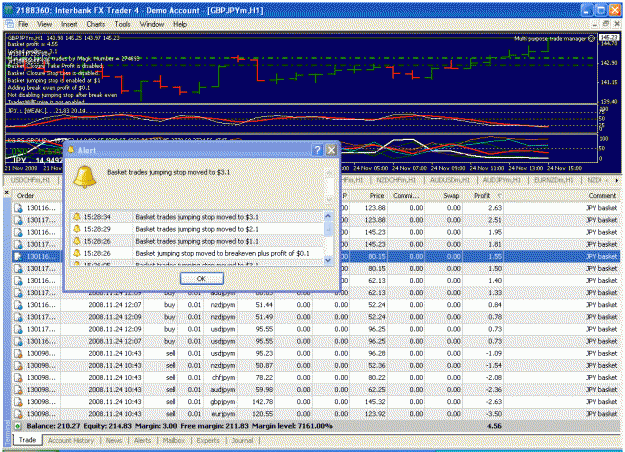Click the order icon in the row with profit -1.09

tap(18, 354)
